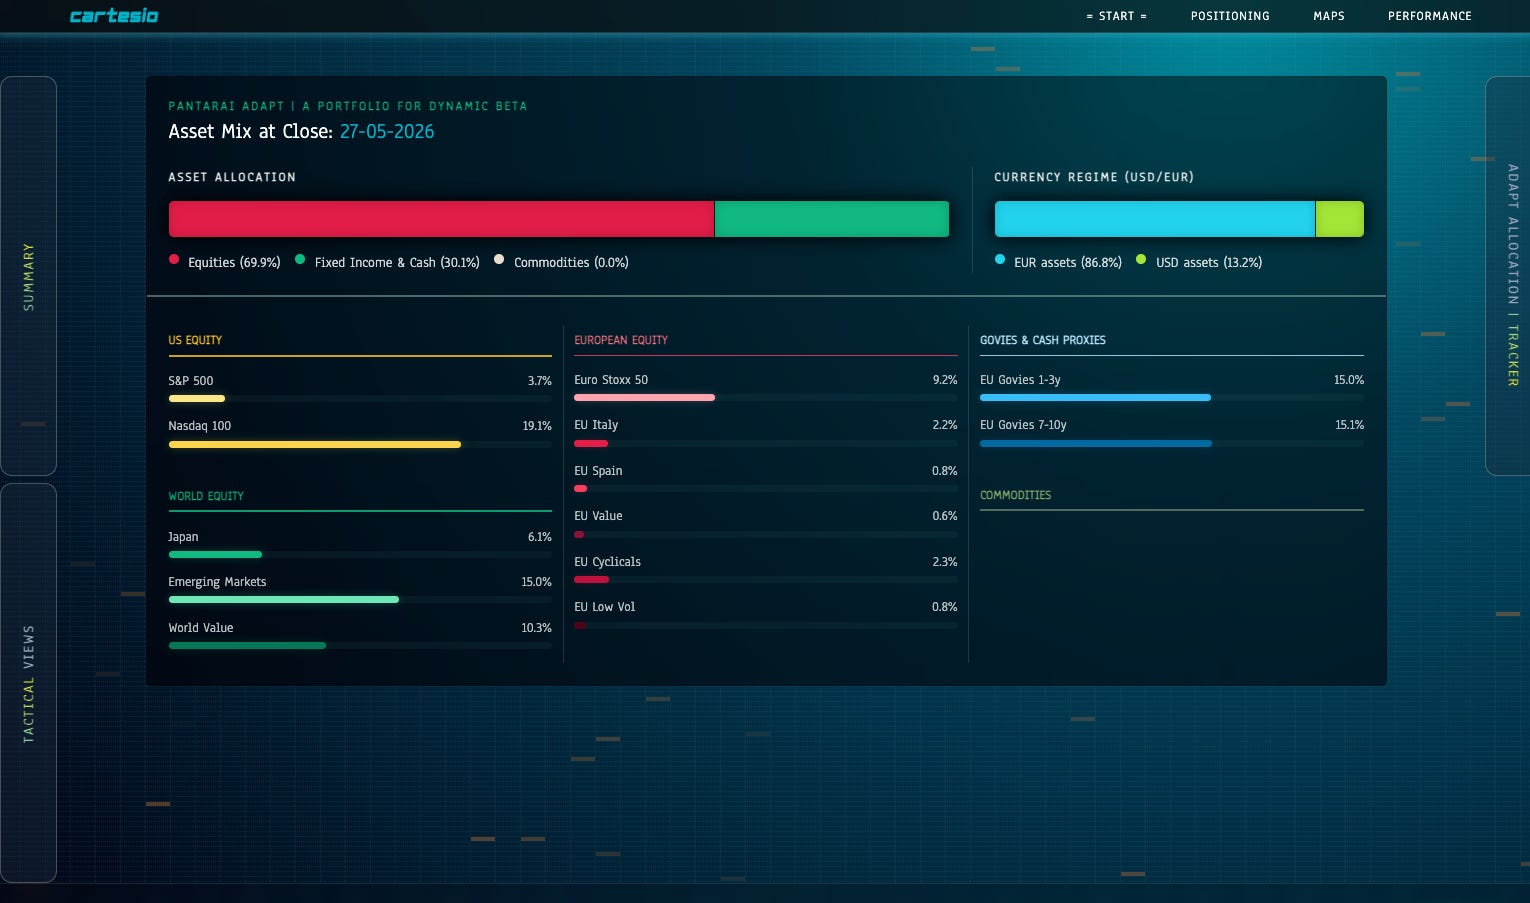This screenshot has height=903, width=1530.
Task: Click the red Equities legend dot
Action: (174, 260)
